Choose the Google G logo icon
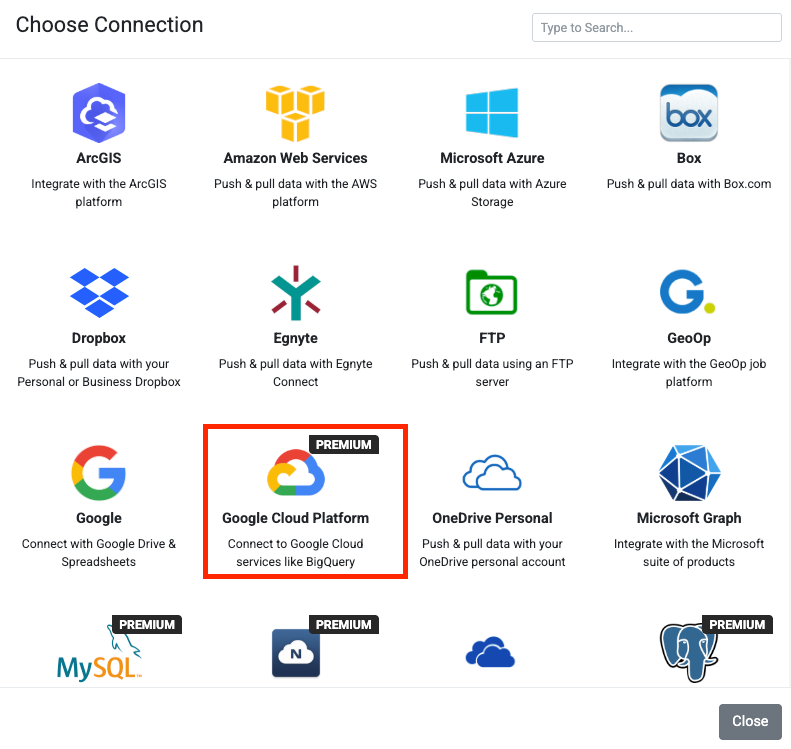 [99, 473]
